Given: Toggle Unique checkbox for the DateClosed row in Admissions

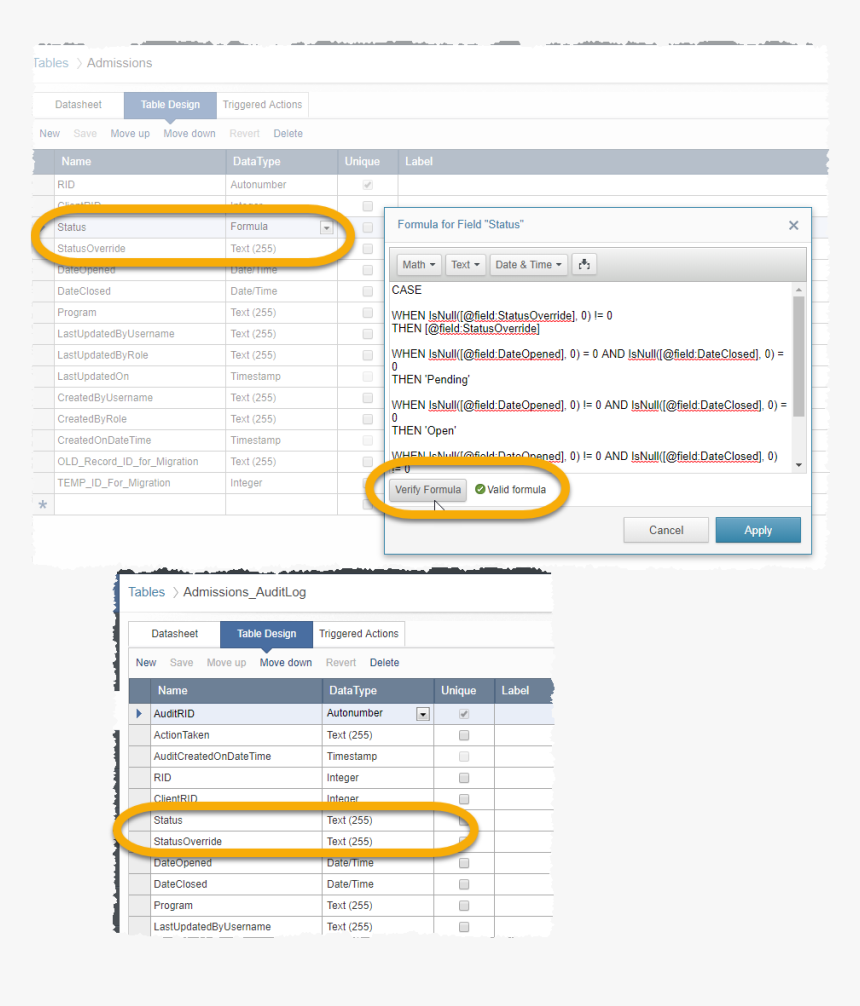Looking at the screenshot, I should coord(367,291).
